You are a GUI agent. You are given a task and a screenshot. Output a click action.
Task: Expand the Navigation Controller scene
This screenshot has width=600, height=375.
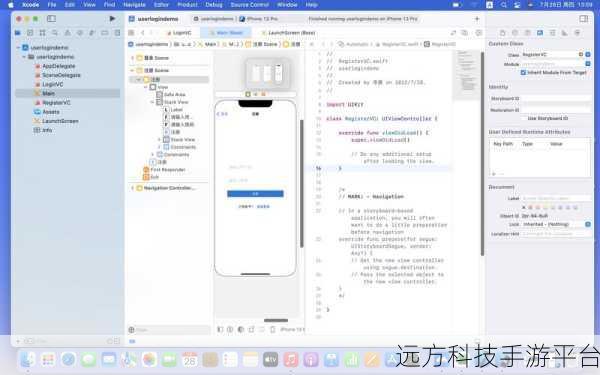point(132,188)
